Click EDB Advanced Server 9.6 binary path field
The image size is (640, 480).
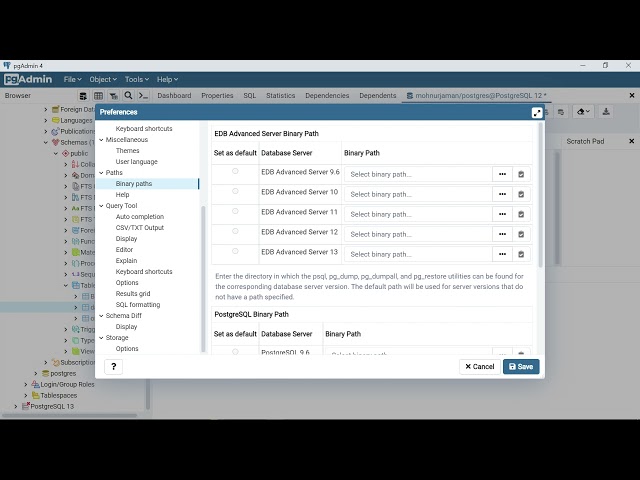point(418,174)
